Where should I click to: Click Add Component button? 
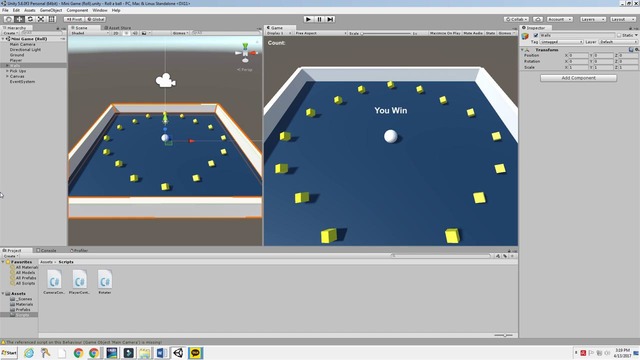pyautogui.click(x=578, y=78)
